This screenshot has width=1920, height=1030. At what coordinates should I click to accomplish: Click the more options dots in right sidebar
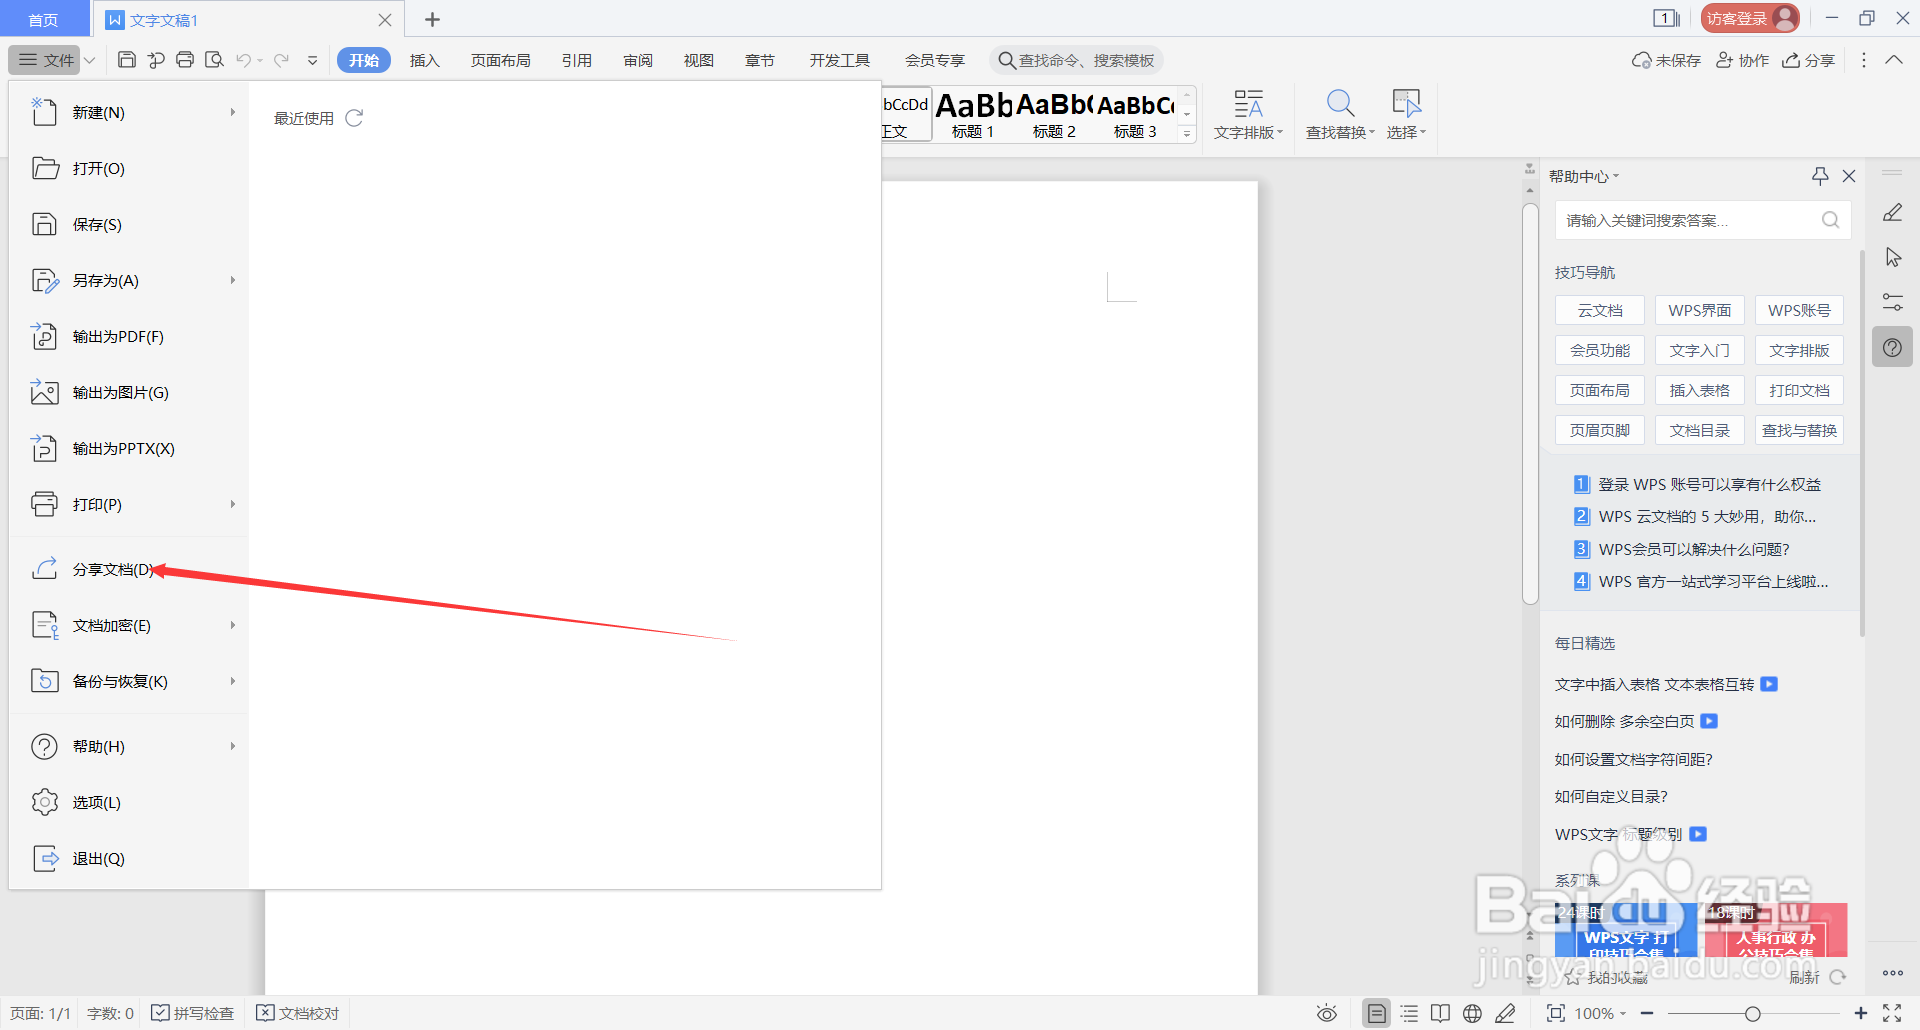coord(1892,973)
